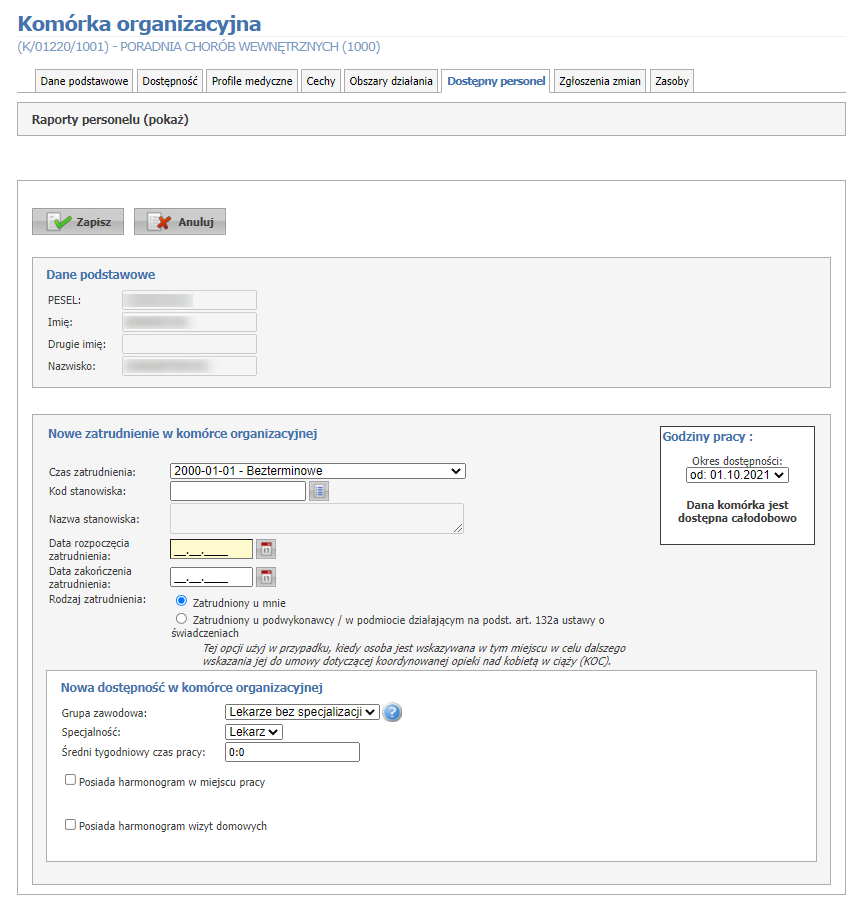Open calendar for employment start date
Screen dimensions: 863x901
[x=266, y=549]
